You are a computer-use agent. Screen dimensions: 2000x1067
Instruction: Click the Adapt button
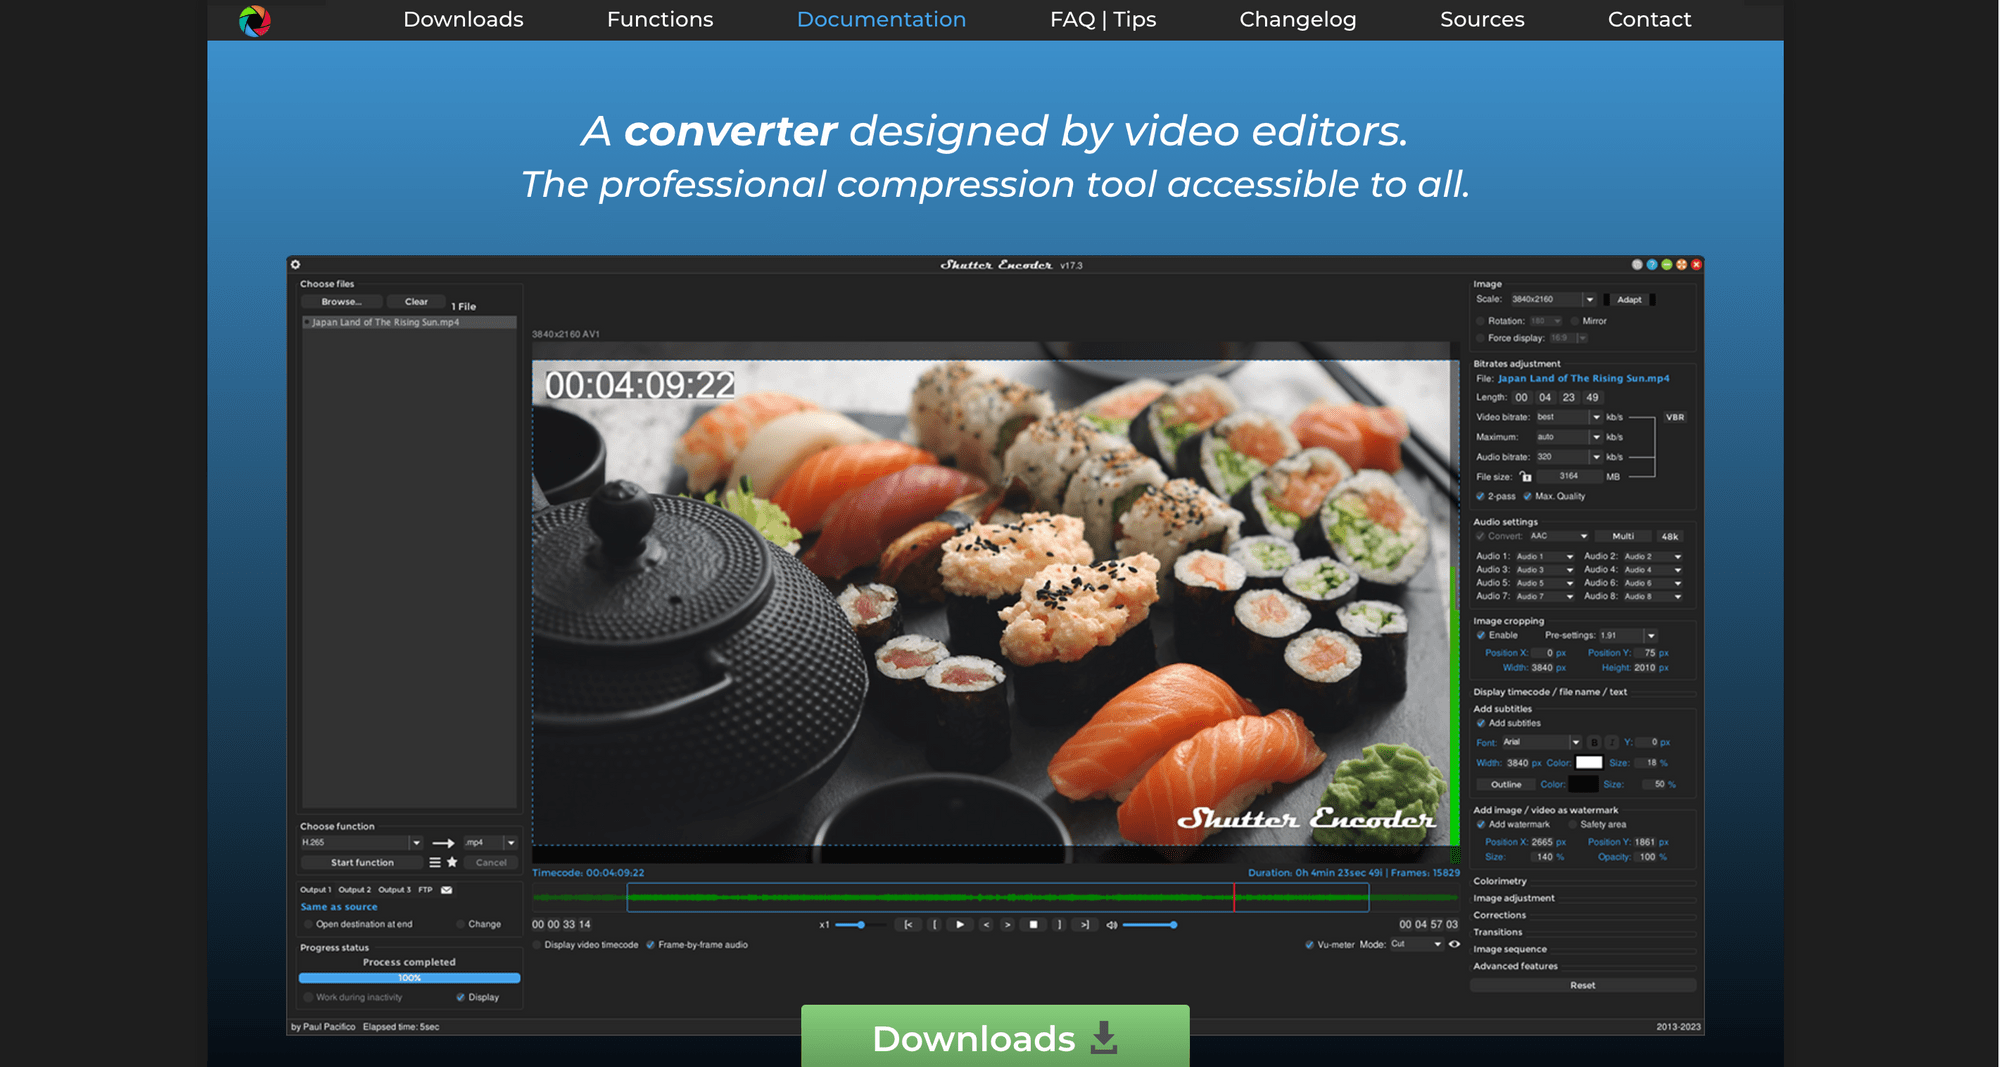[x=1629, y=299]
